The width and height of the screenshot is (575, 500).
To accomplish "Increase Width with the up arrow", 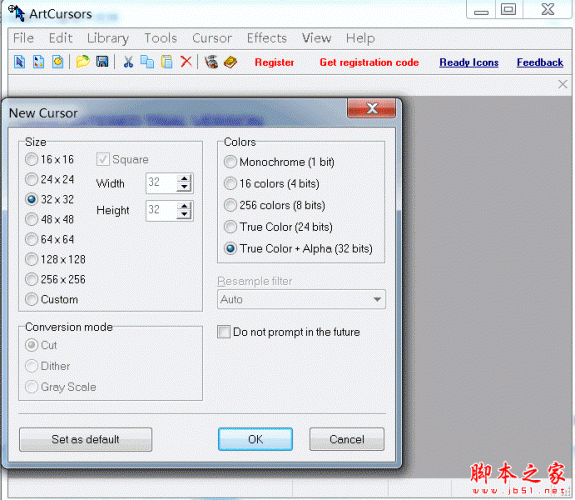I will click(x=184, y=179).
